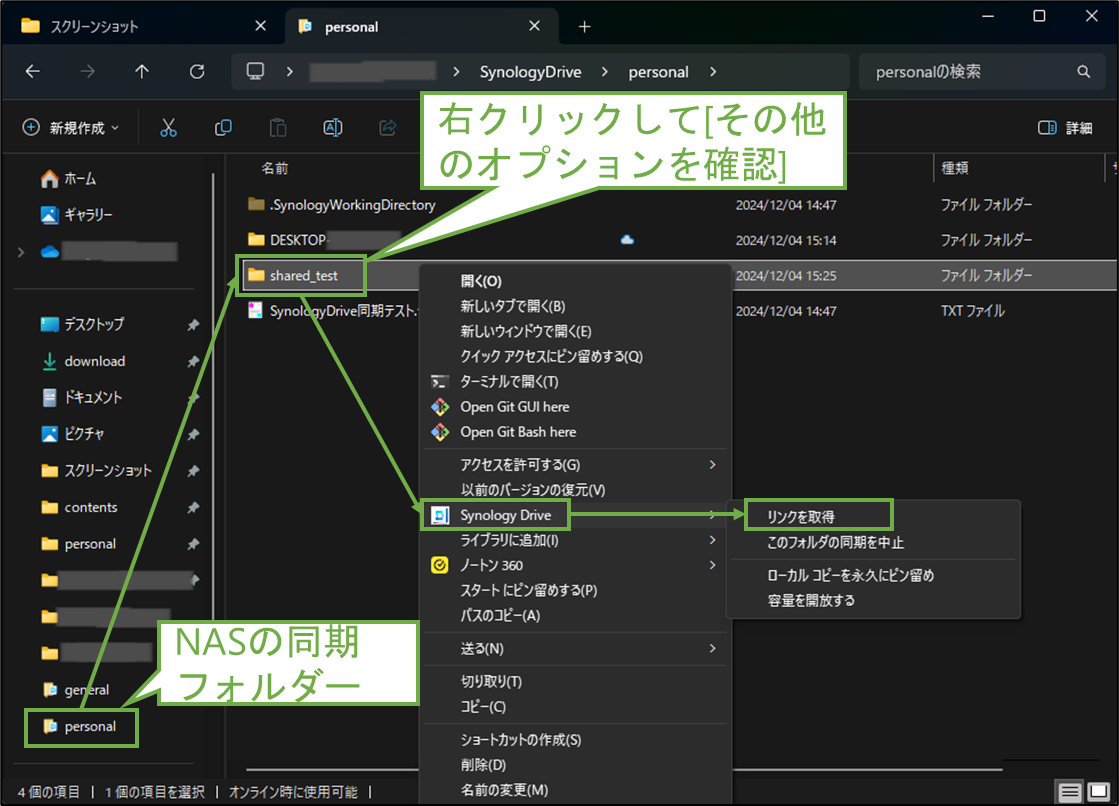Click the Rename icon in toolbar
The height and width of the screenshot is (806, 1119).
pyautogui.click(x=333, y=128)
